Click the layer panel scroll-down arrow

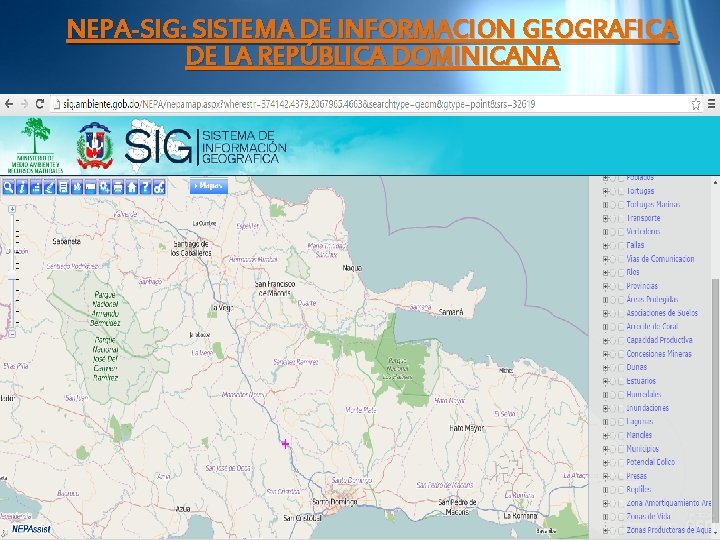point(715,533)
